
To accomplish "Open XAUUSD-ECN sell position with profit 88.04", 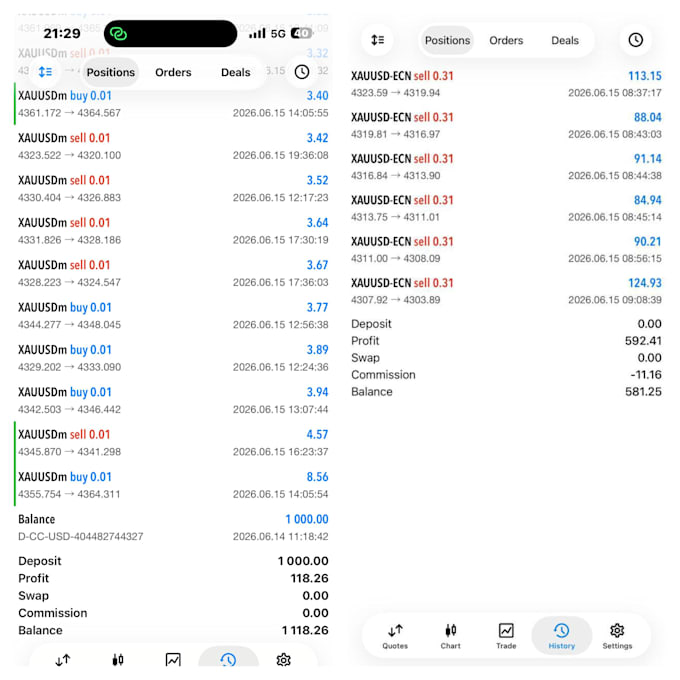I will coord(506,126).
